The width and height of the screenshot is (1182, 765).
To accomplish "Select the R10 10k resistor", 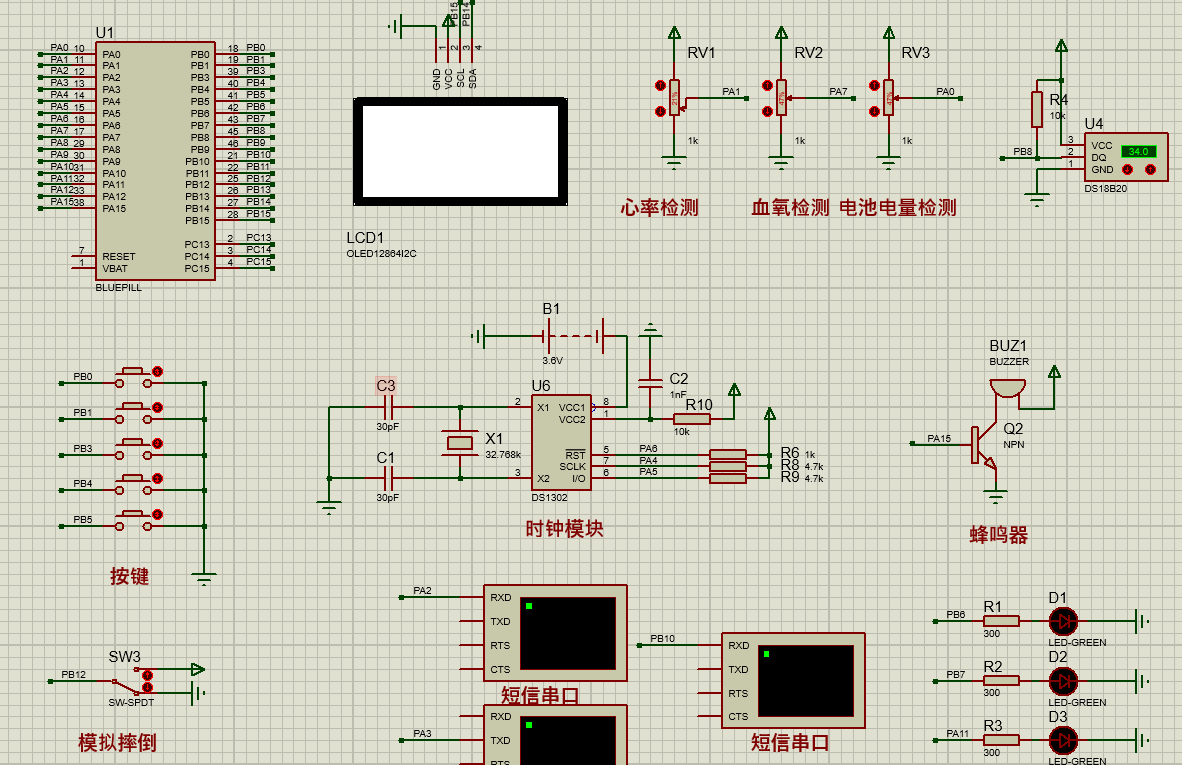I will coord(691,419).
